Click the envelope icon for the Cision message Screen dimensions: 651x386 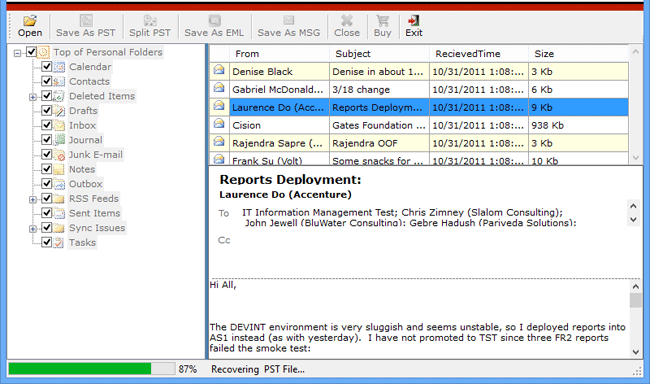(219, 124)
